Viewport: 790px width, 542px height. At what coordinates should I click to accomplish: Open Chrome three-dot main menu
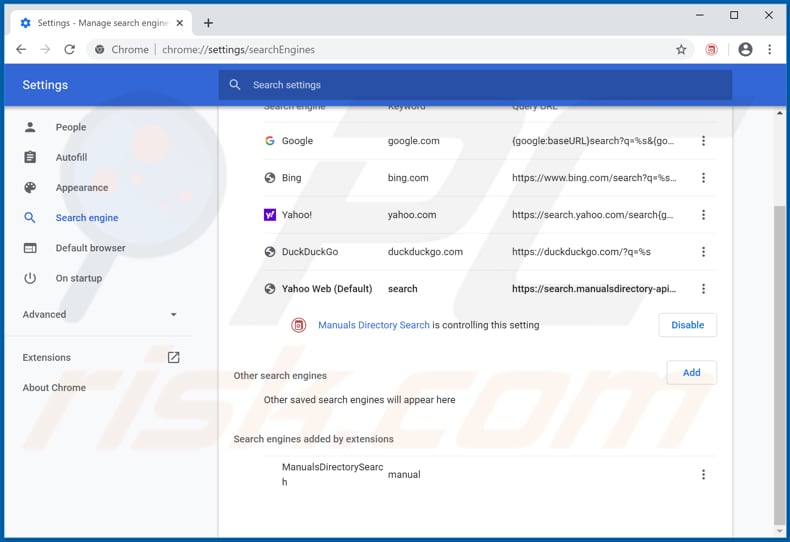point(770,49)
